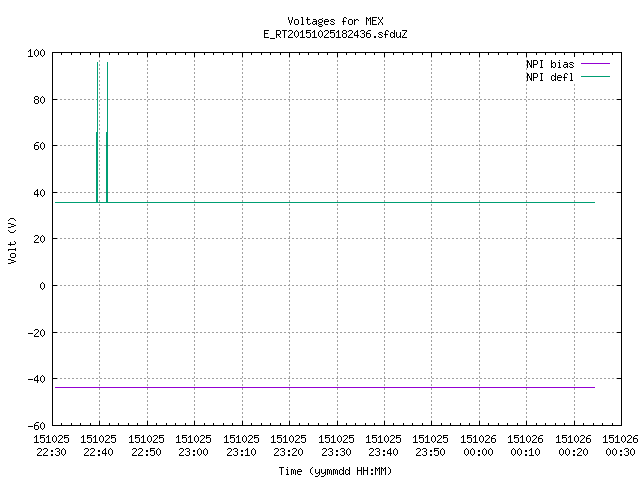The height and width of the screenshot is (480, 640).
Task: Click the y-axis tick label 0
Action: point(42,286)
